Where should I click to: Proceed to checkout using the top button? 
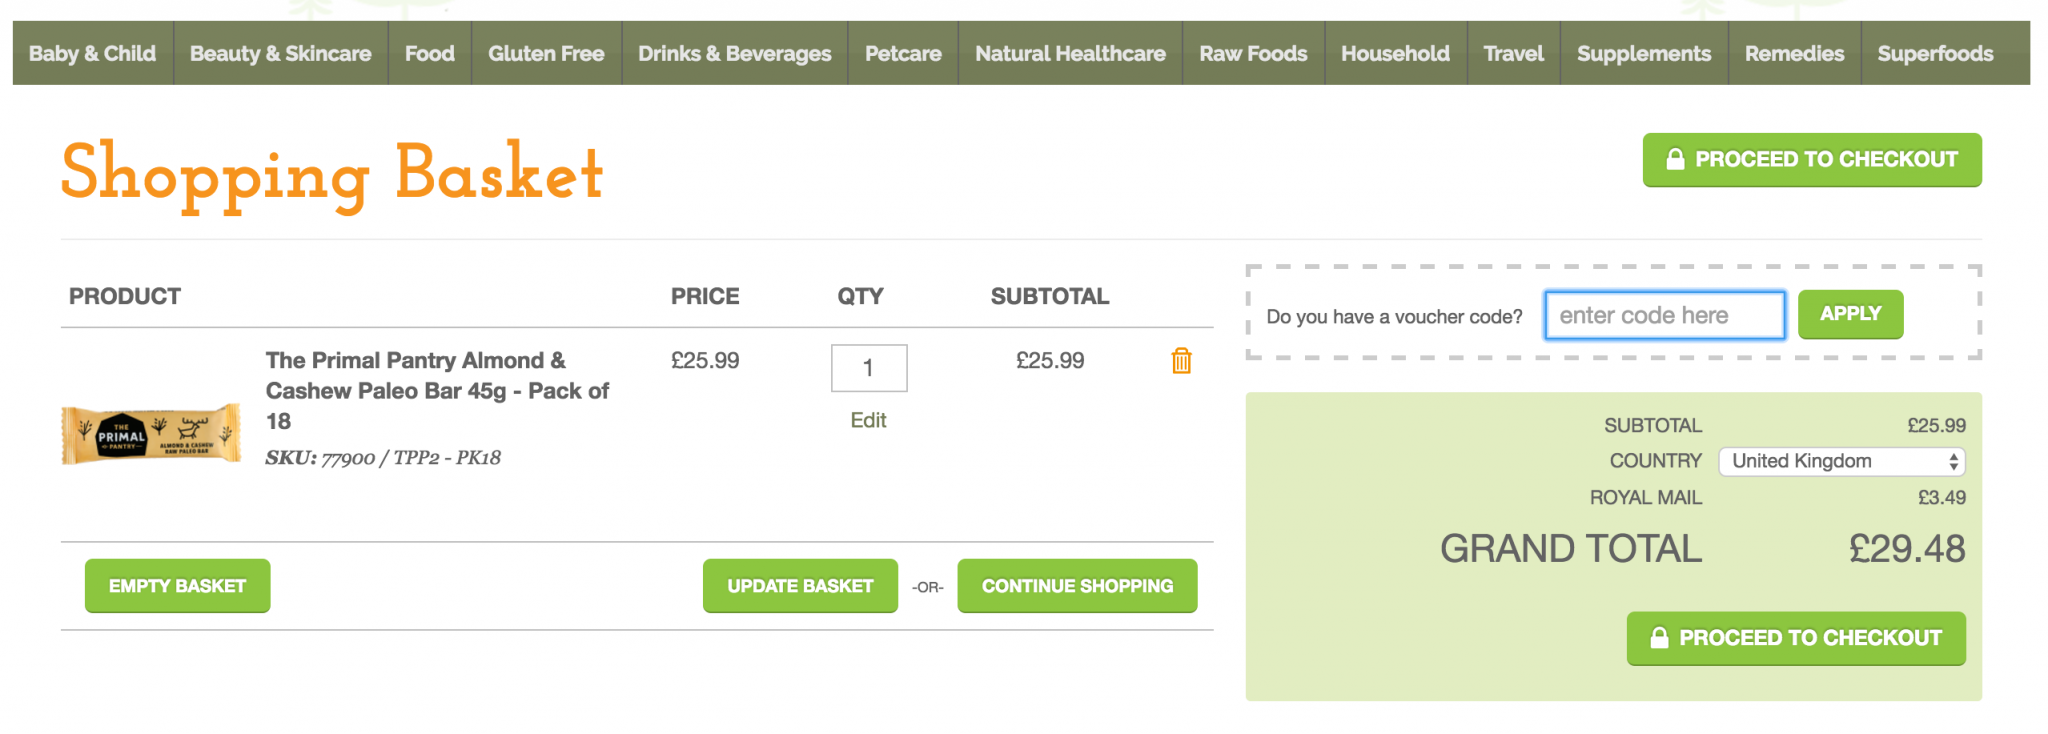[1811, 160]
